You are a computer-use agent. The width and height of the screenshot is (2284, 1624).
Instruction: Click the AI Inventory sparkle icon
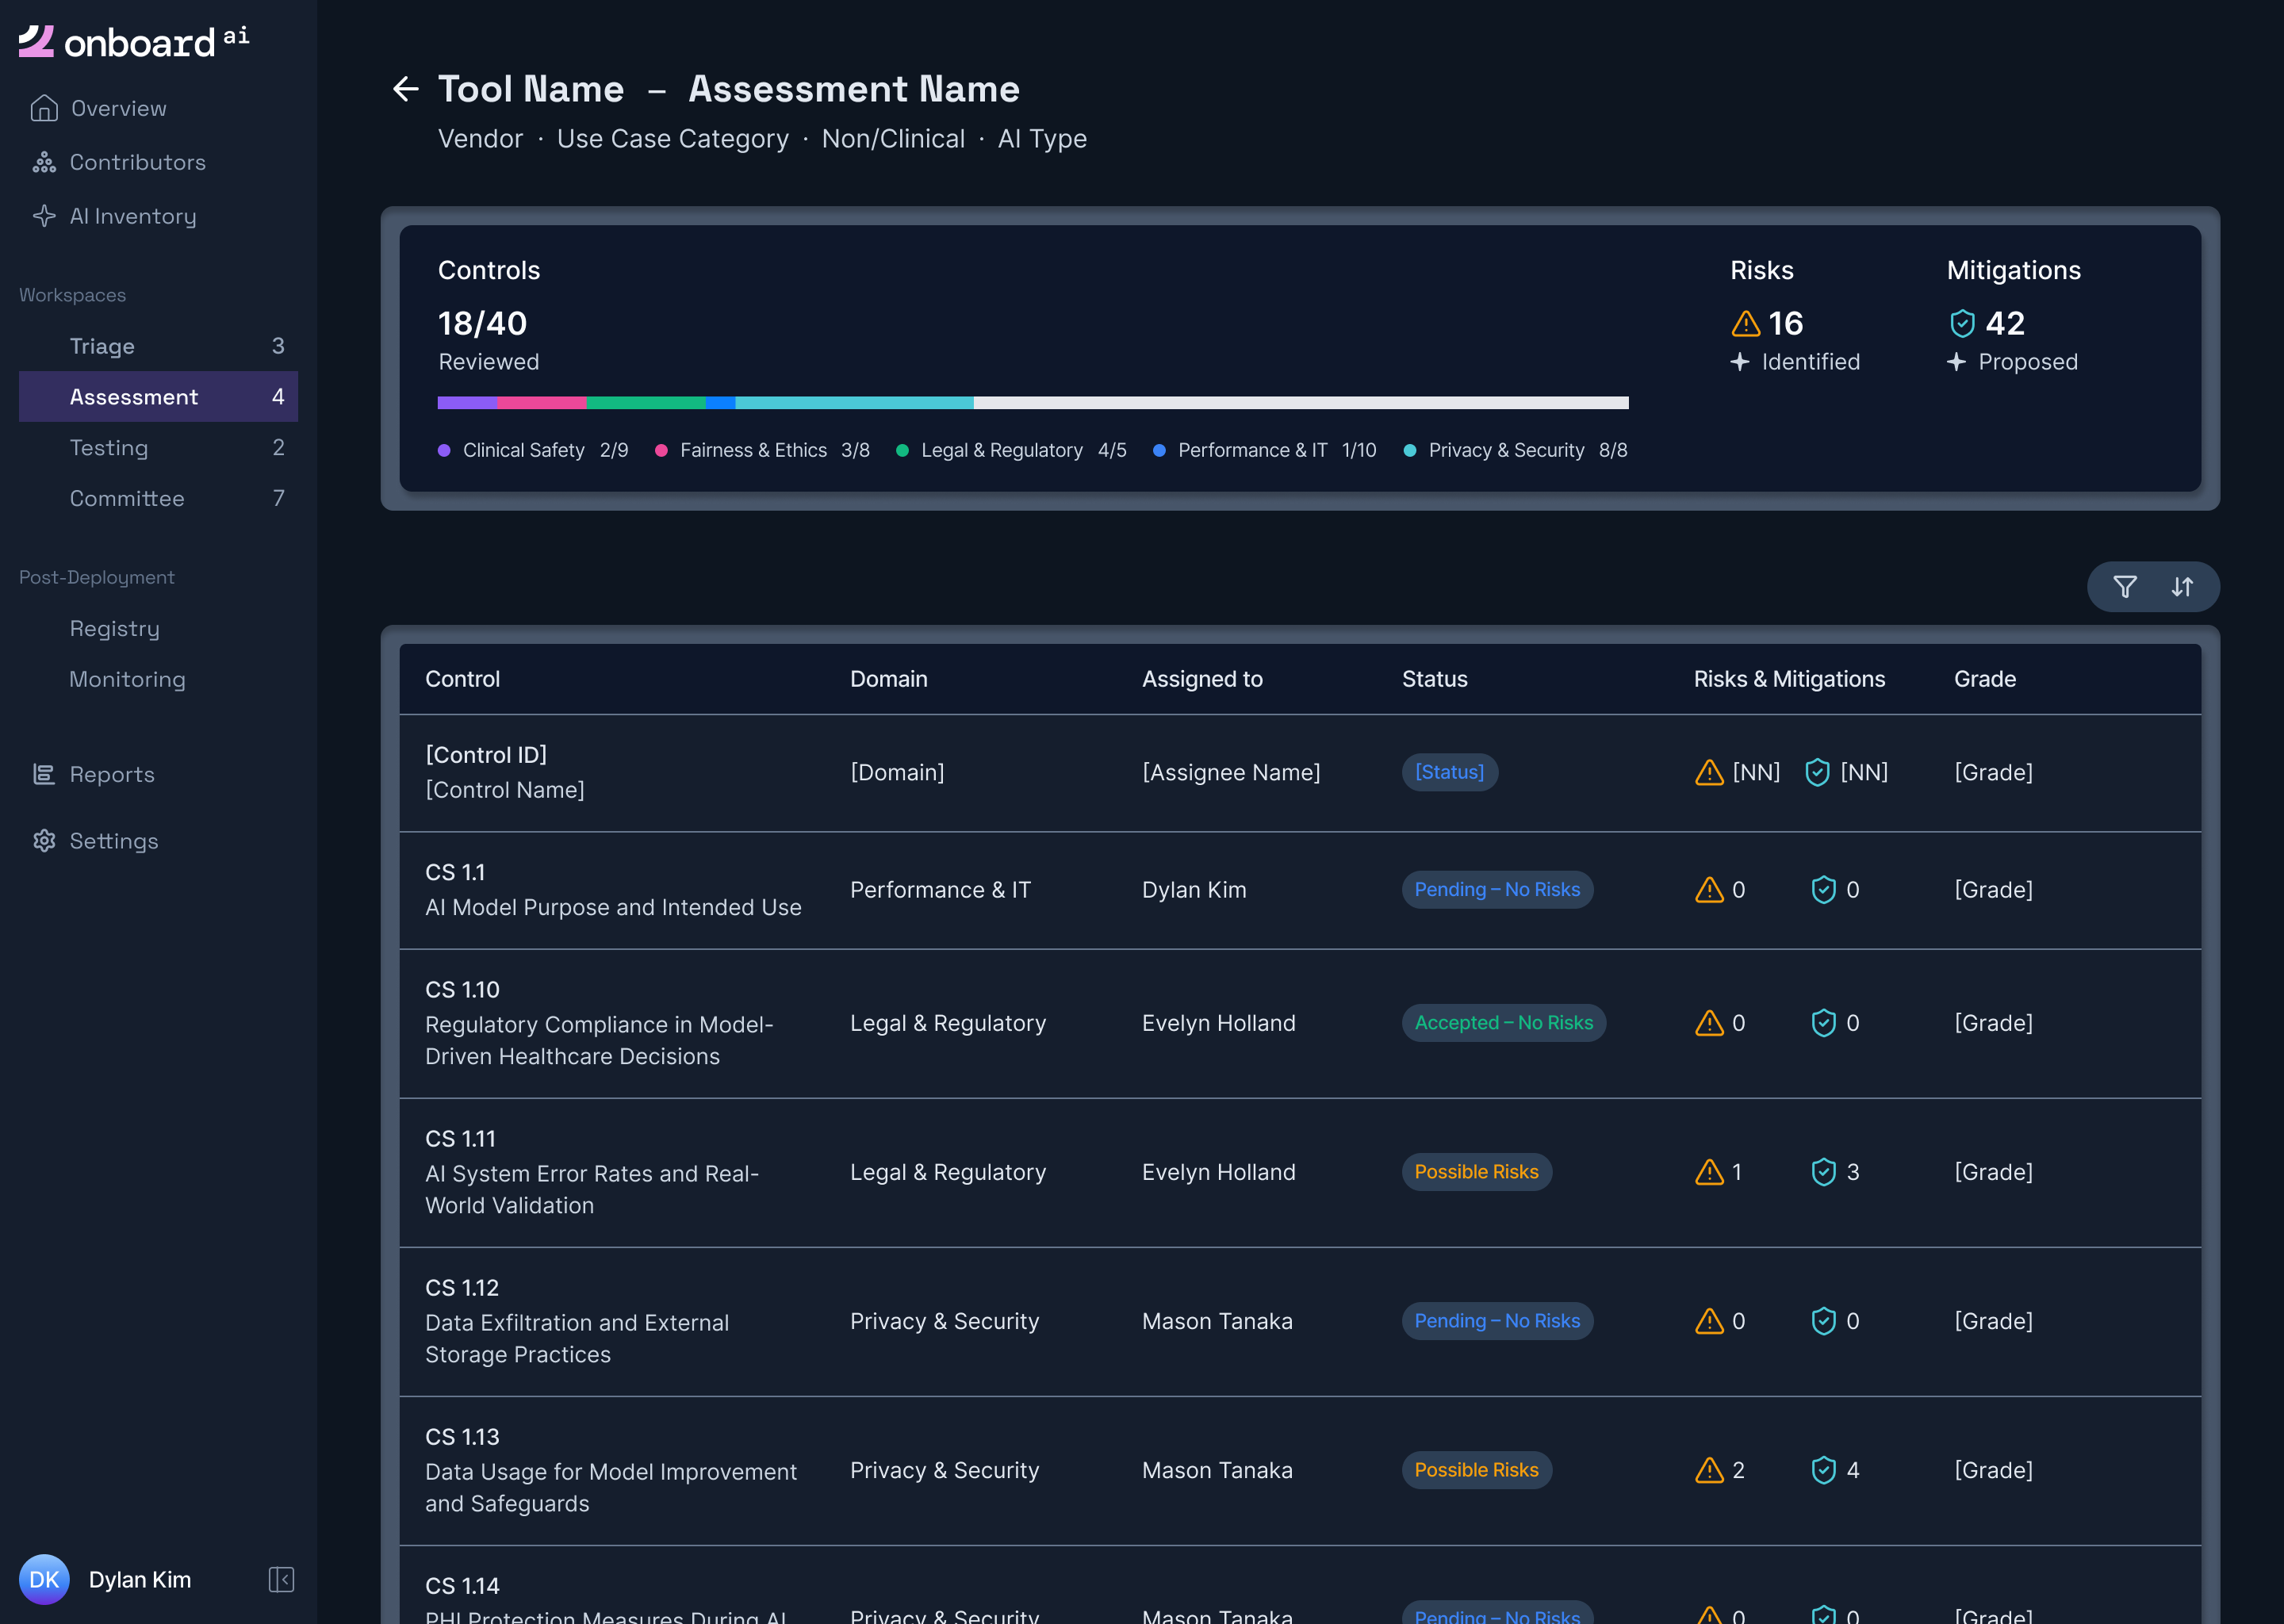[x=44, y=216]
